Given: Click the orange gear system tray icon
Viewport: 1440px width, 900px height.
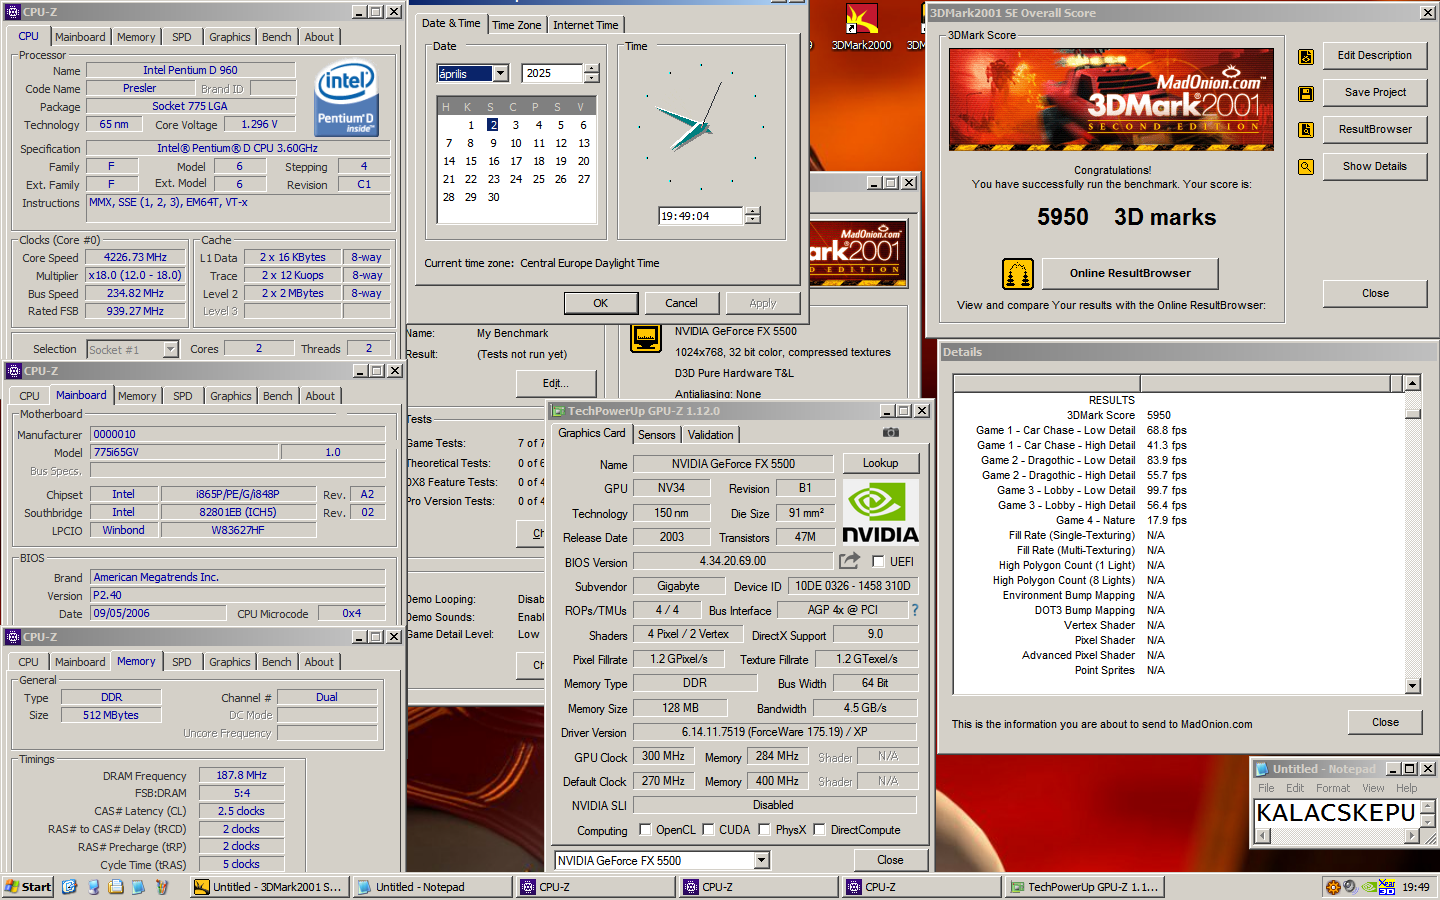Looking at the screenshot, I should click(1332, 887).
